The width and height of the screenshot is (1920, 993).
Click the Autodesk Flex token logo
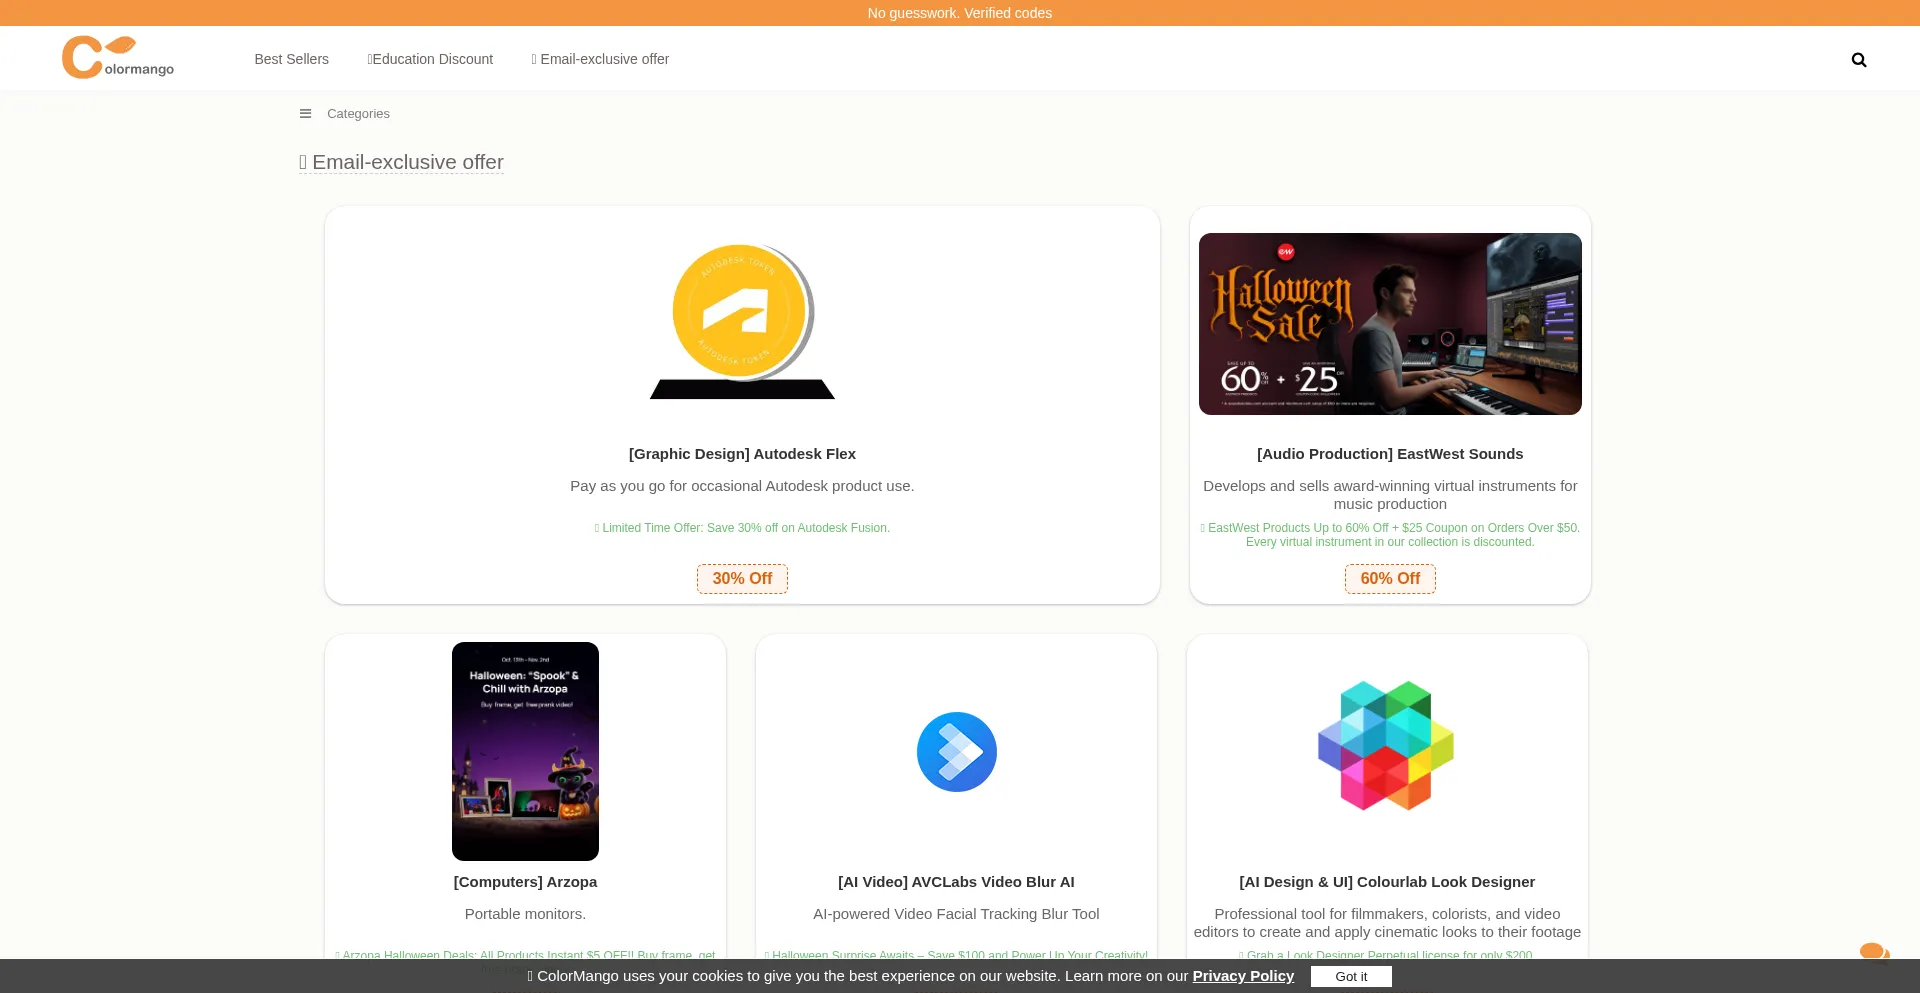[x=742, y=321]
